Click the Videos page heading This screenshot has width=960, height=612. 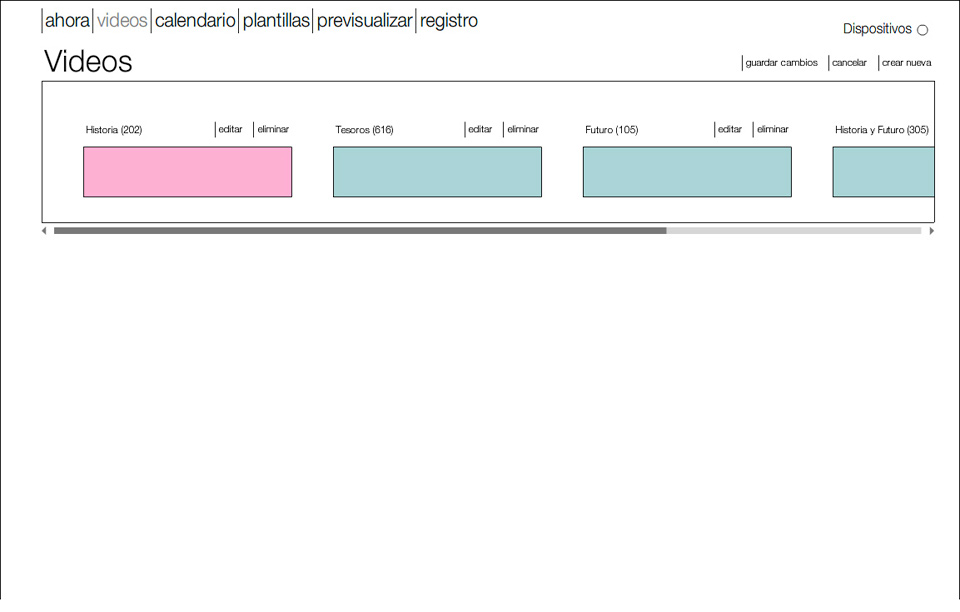(88, 61)
